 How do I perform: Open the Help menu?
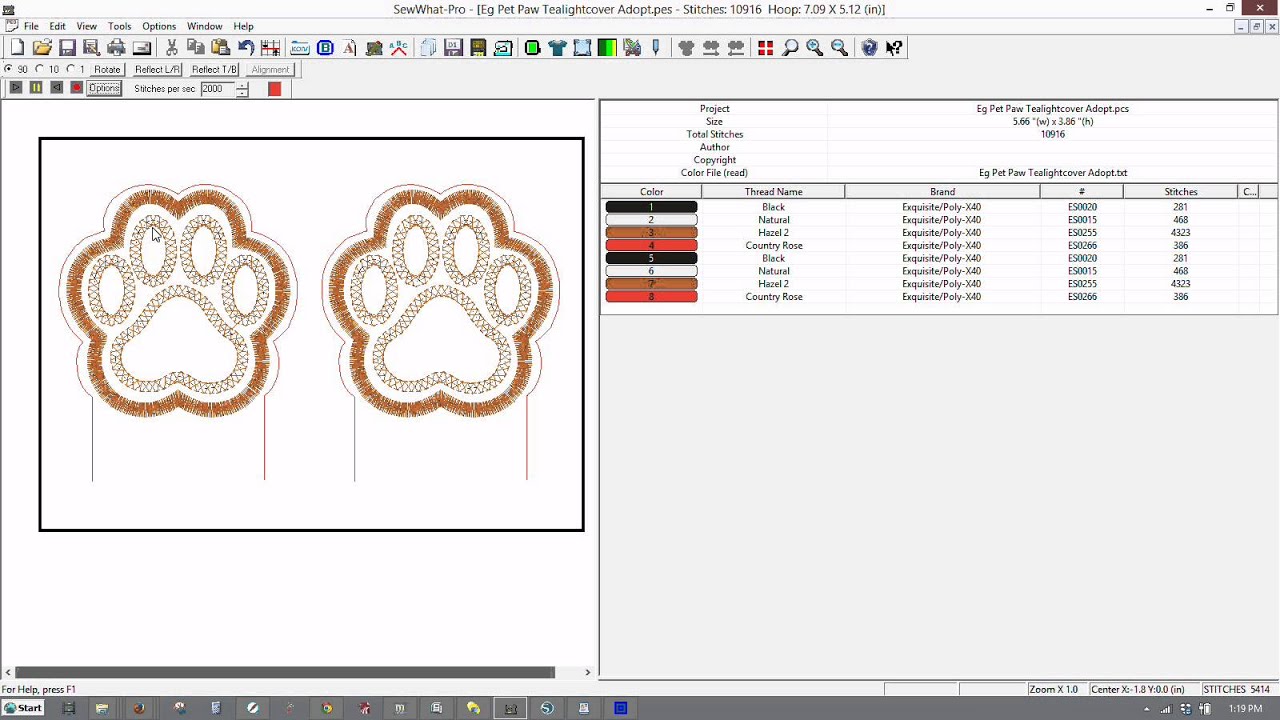[x=244, y=26]
